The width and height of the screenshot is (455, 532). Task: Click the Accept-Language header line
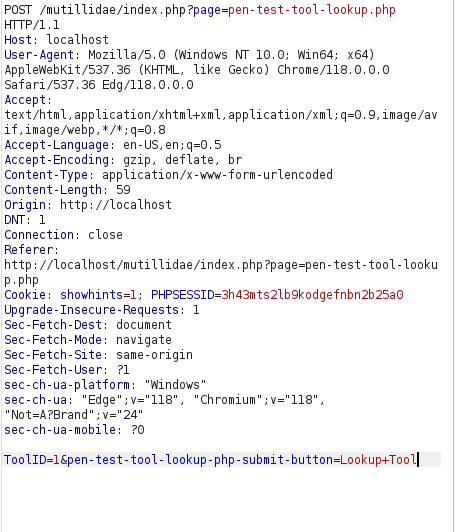(x=113, y=145)
